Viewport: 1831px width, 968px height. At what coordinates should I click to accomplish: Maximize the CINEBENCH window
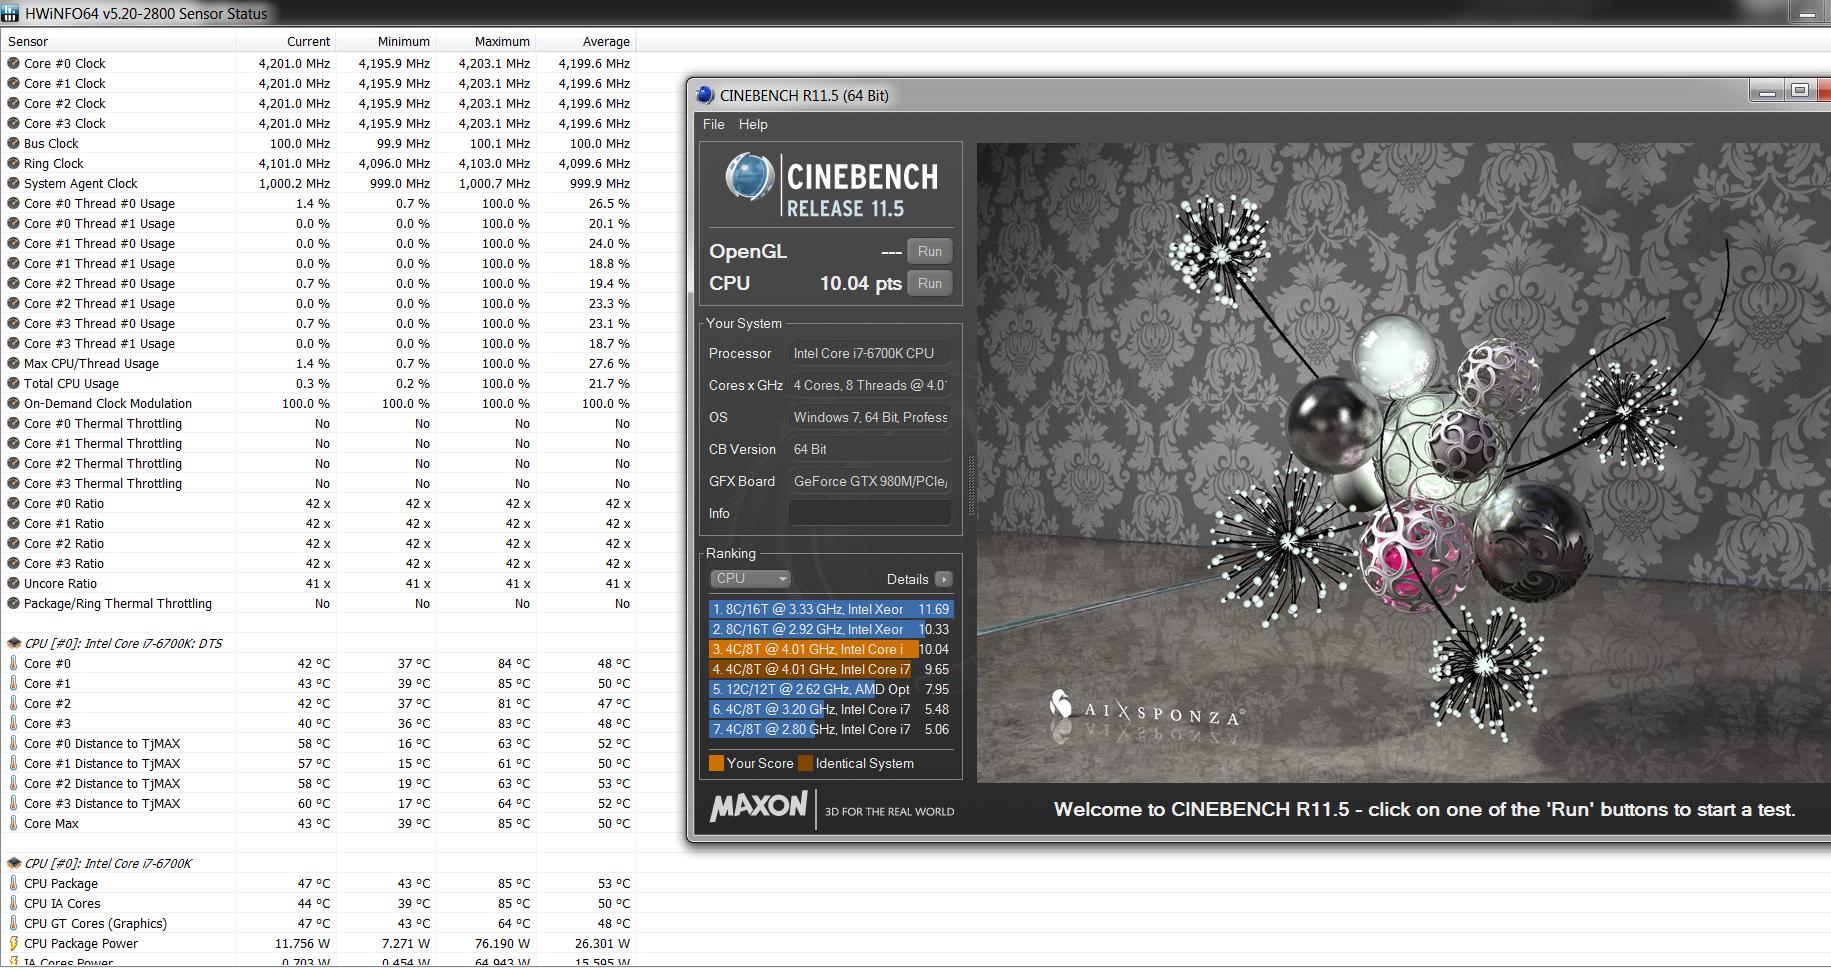(1800, 91)
